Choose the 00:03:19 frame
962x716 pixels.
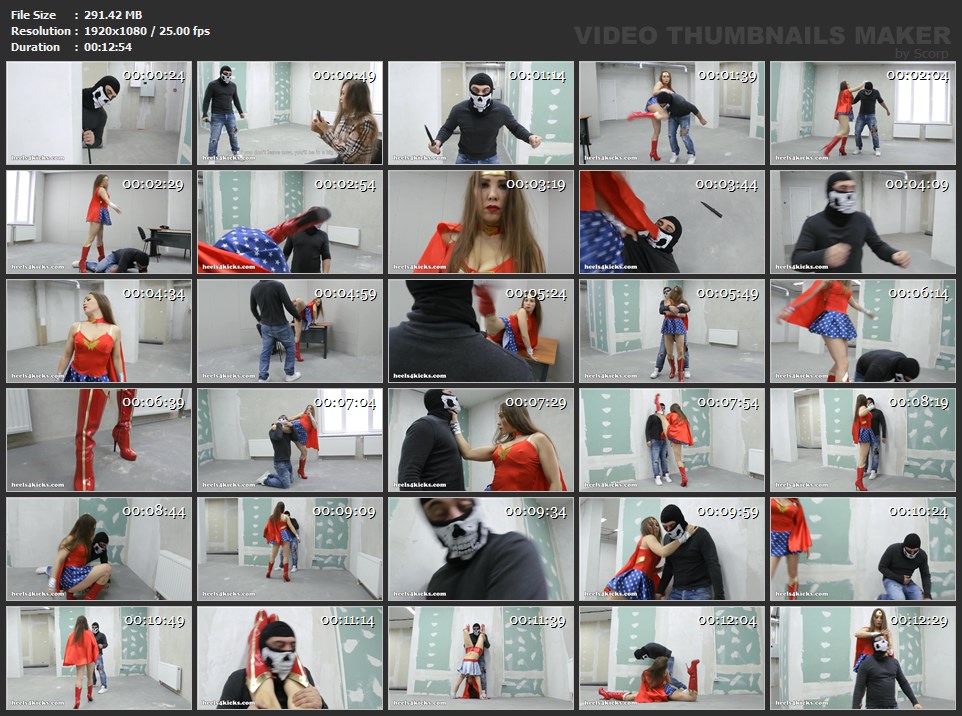pyautogui.click(x=481, y=222)
